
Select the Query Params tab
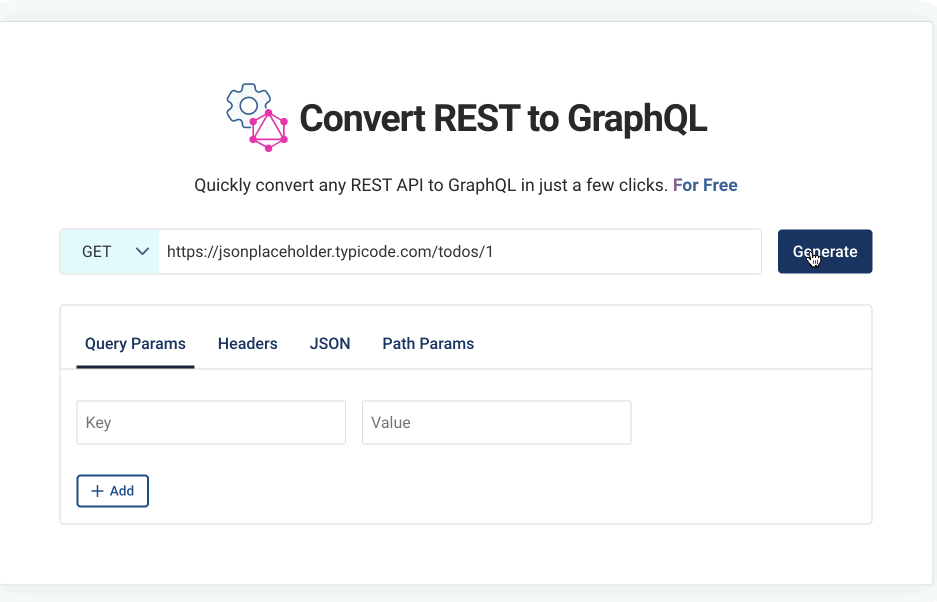[x=135, y=344]
